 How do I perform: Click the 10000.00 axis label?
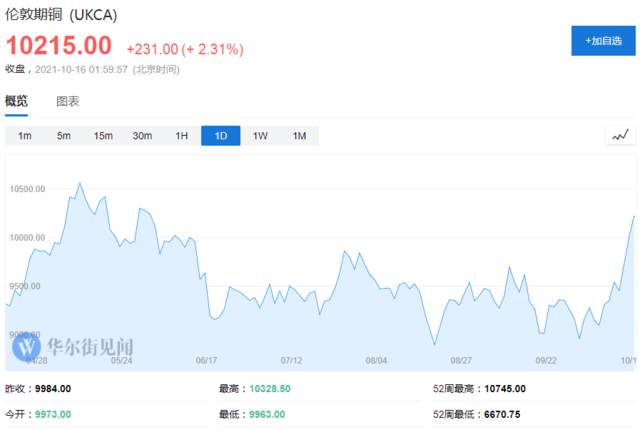[27, 237]
